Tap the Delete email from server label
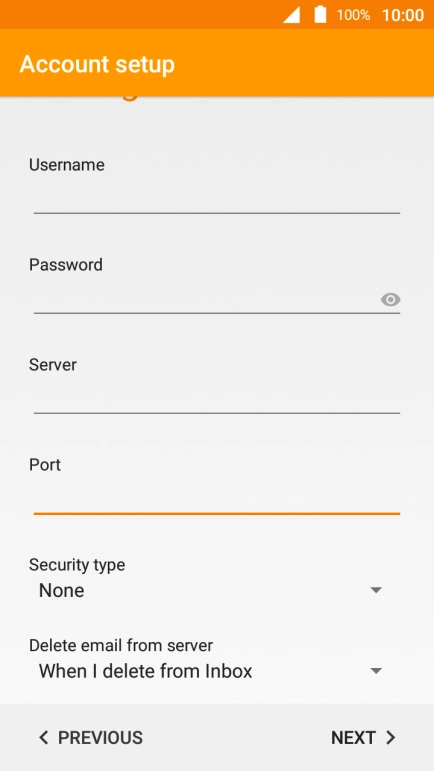434x771 pixels. pyautogui.click(x=121, y=645)
